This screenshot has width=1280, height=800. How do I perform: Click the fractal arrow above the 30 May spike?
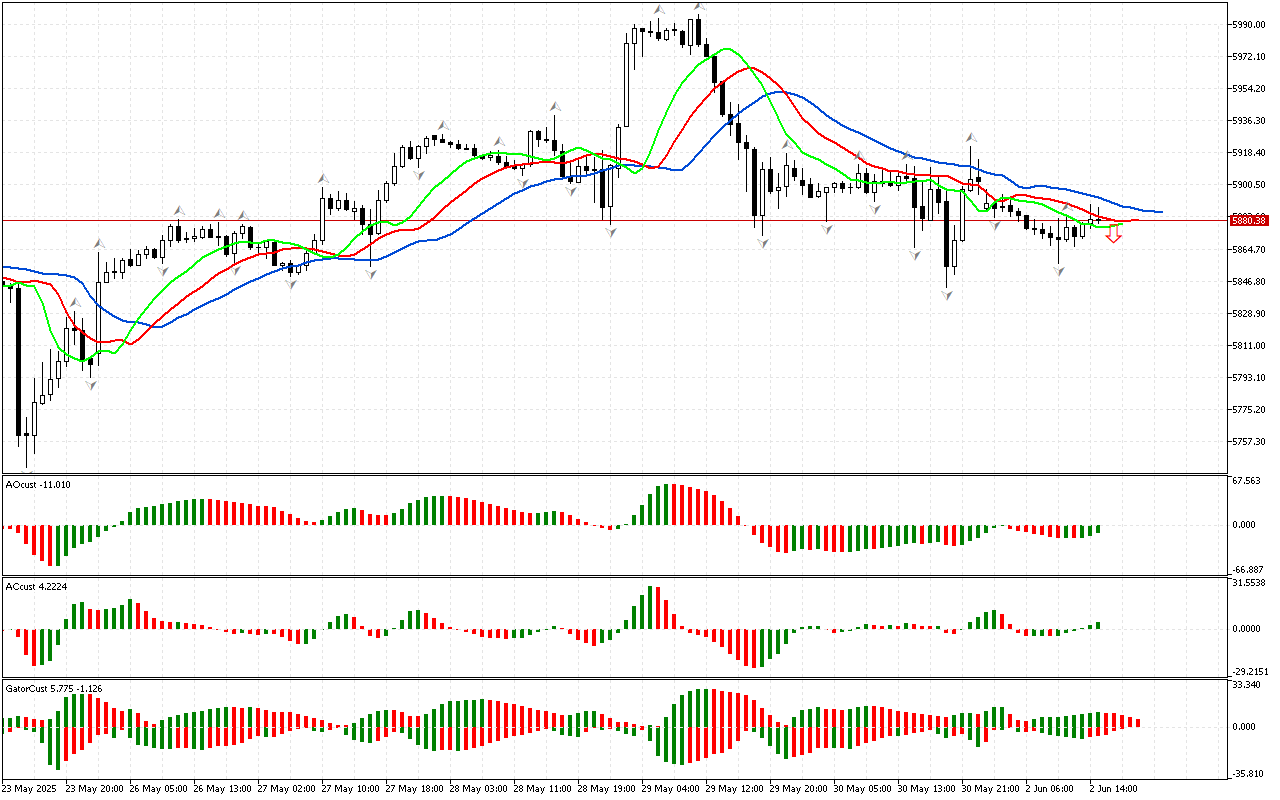(x=970, y=138)
